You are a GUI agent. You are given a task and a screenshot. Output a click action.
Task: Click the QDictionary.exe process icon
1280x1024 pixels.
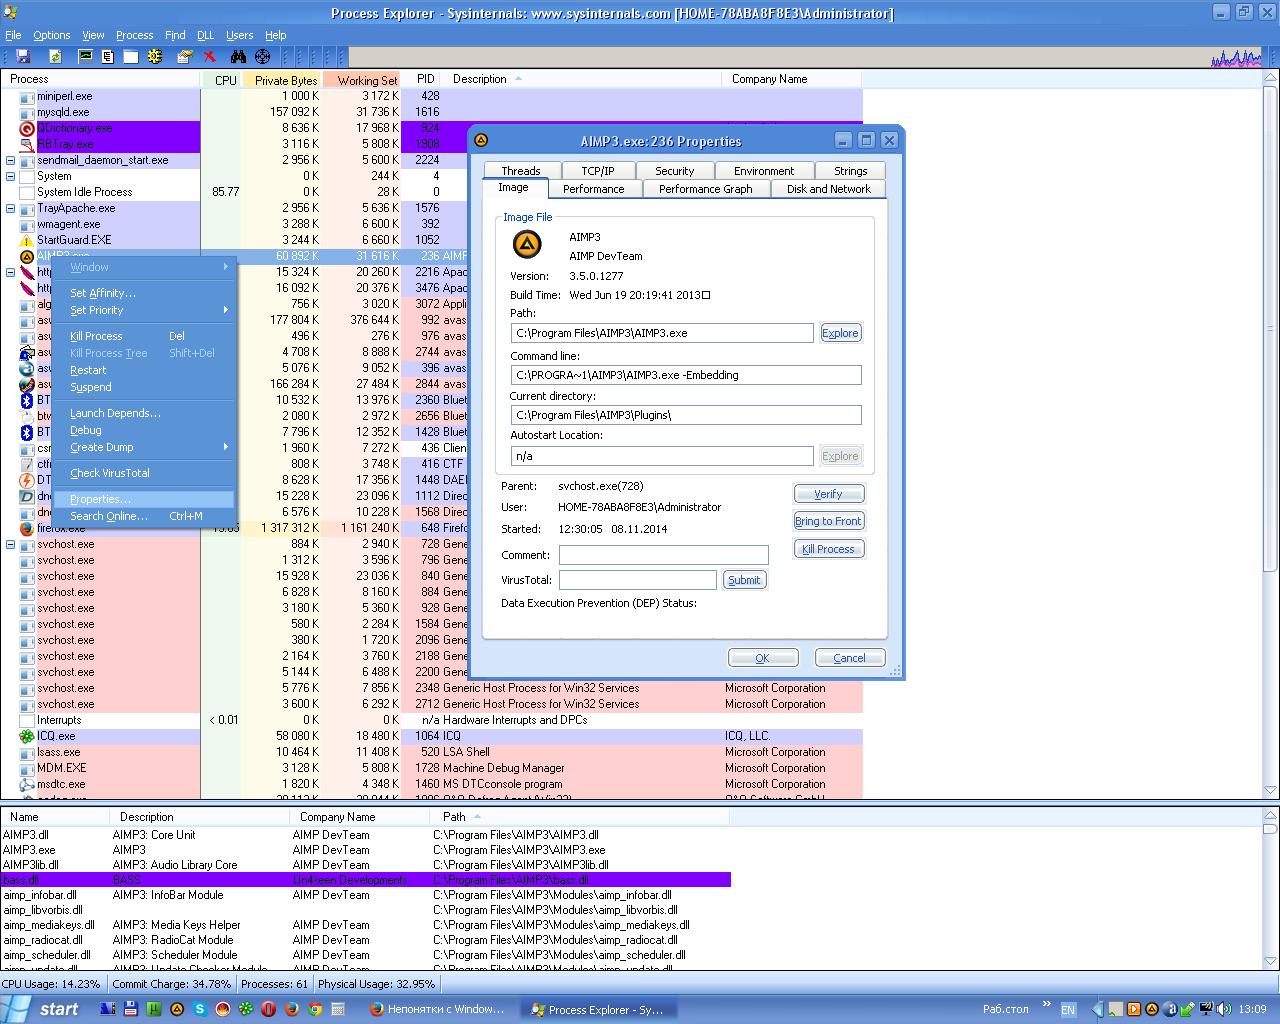27,128
